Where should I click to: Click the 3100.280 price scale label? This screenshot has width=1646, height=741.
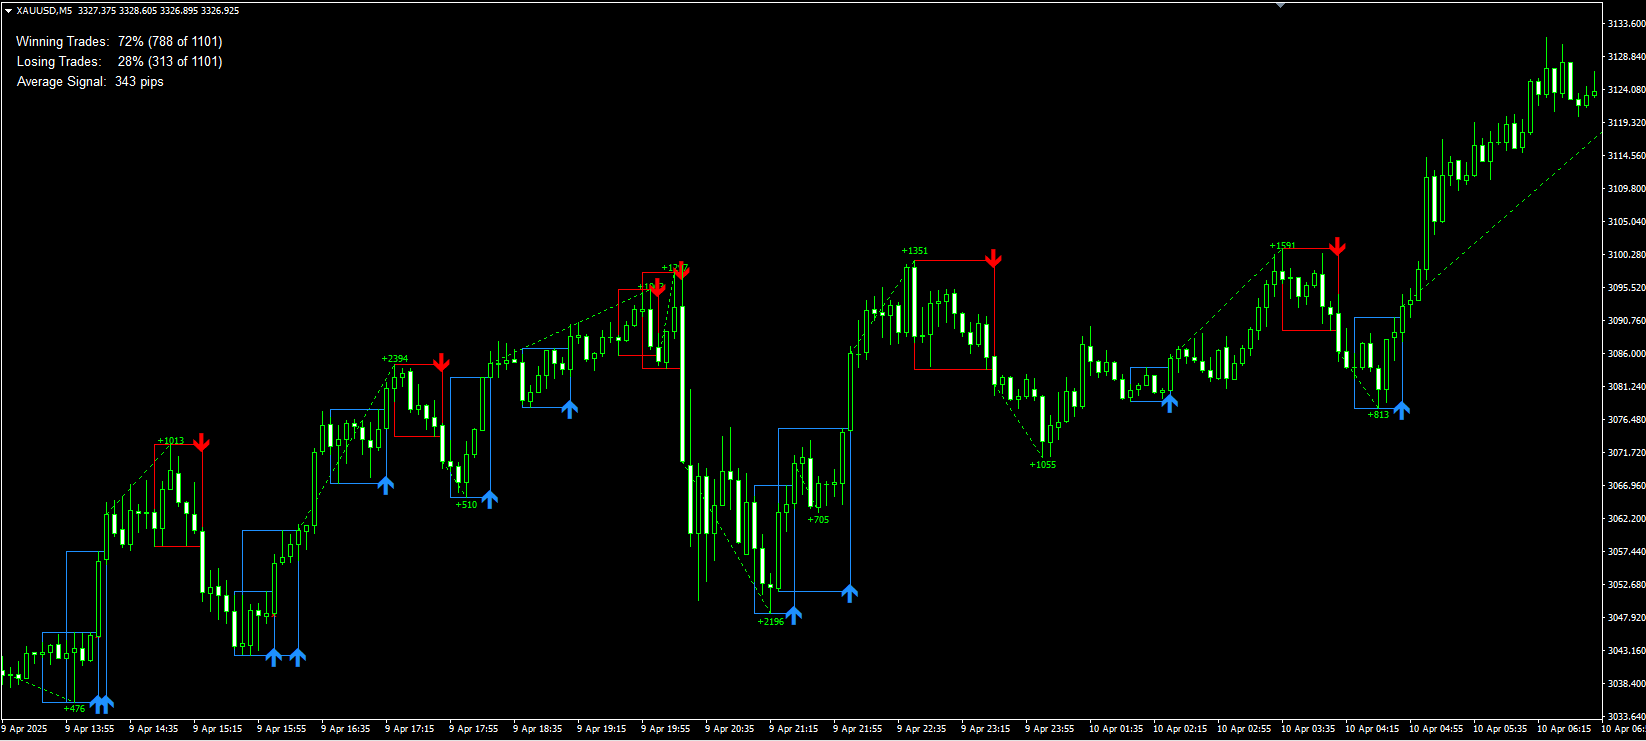tap(1626, 254)
